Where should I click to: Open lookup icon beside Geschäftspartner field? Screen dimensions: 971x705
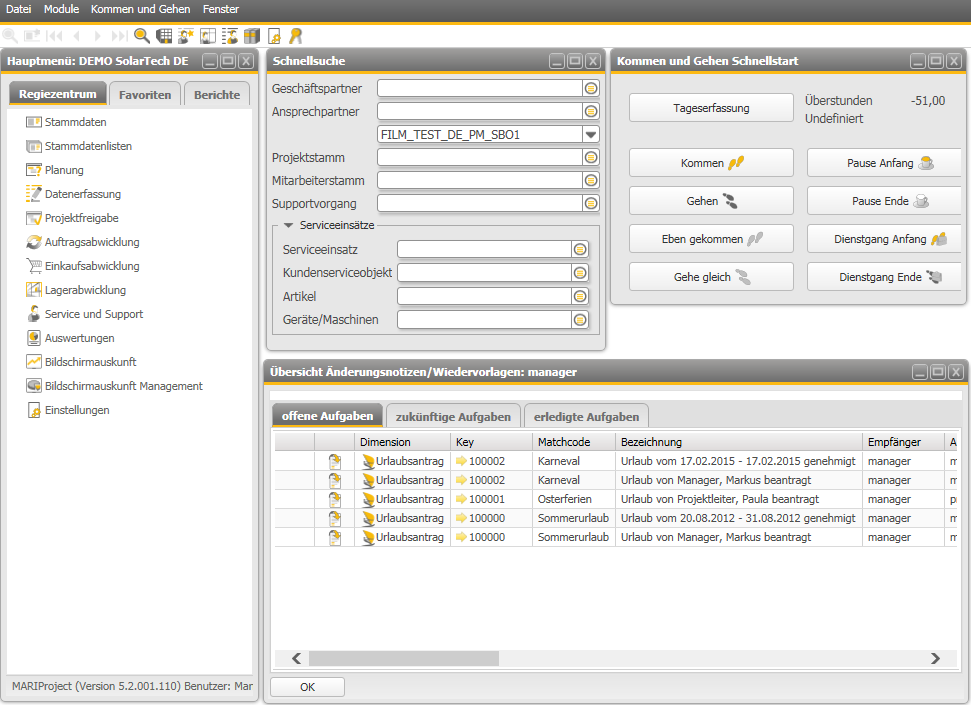coord(591,88)
